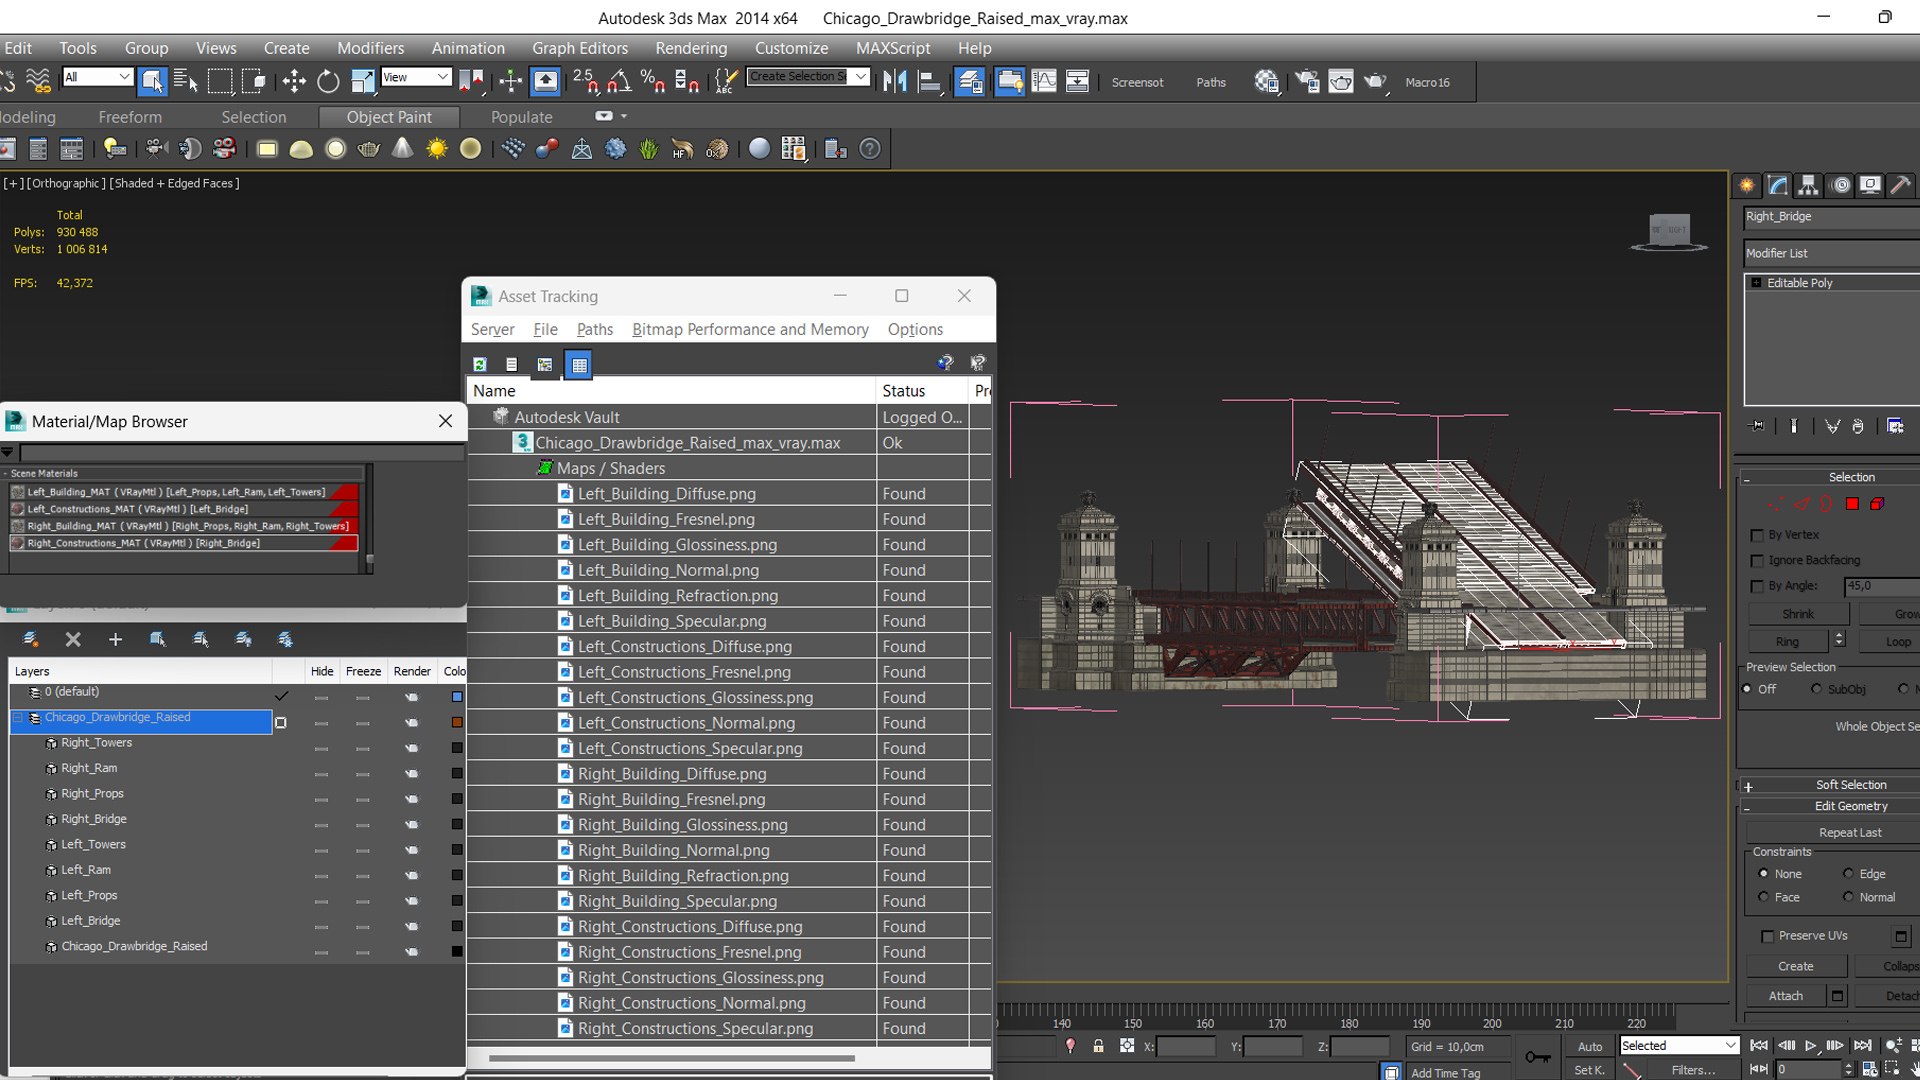Switch to the Freeform ribbon tab
The image size is (1920, 1080).
point(130,117)
